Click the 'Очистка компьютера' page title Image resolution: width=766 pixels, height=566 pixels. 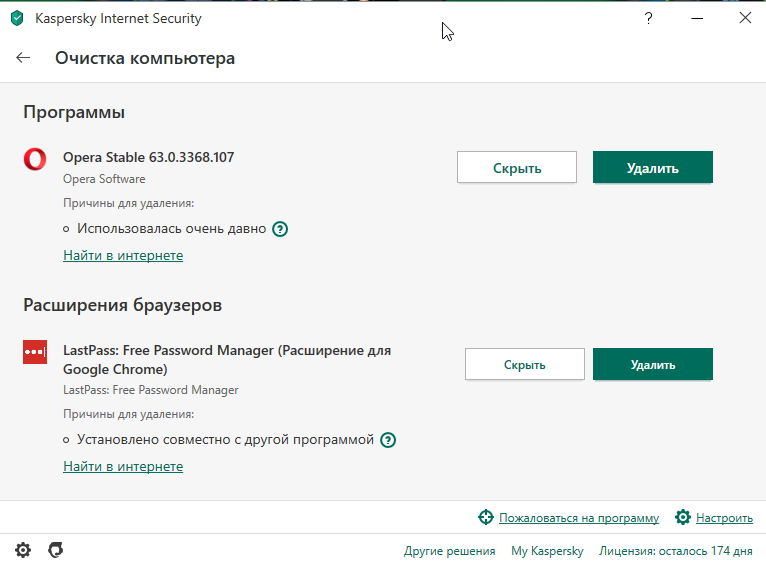pos(145,58)
